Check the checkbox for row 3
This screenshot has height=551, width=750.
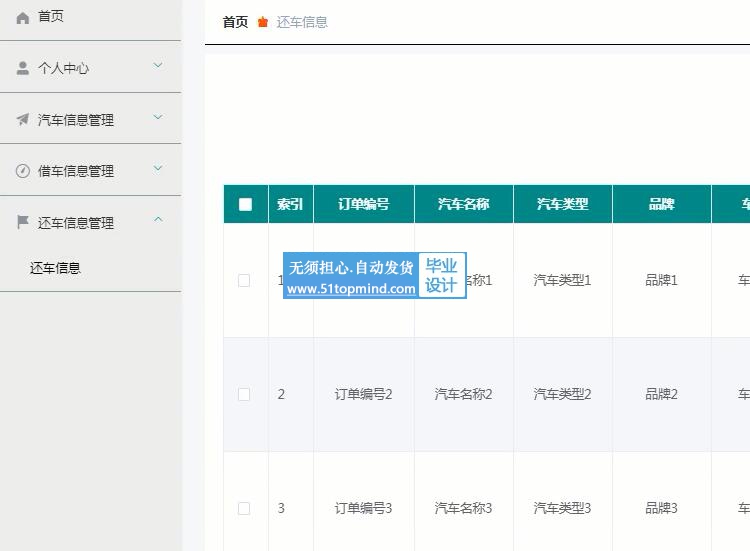(244, 509)
